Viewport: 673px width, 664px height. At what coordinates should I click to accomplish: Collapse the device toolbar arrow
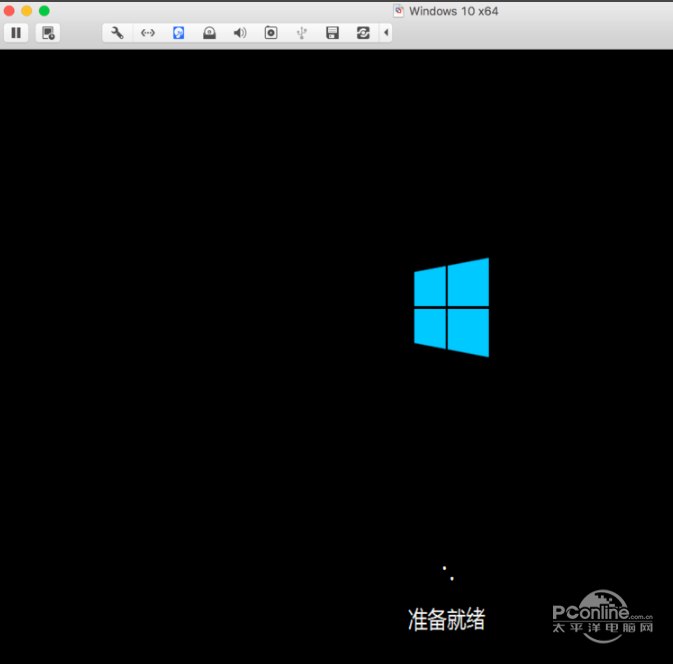pos(386,33)
